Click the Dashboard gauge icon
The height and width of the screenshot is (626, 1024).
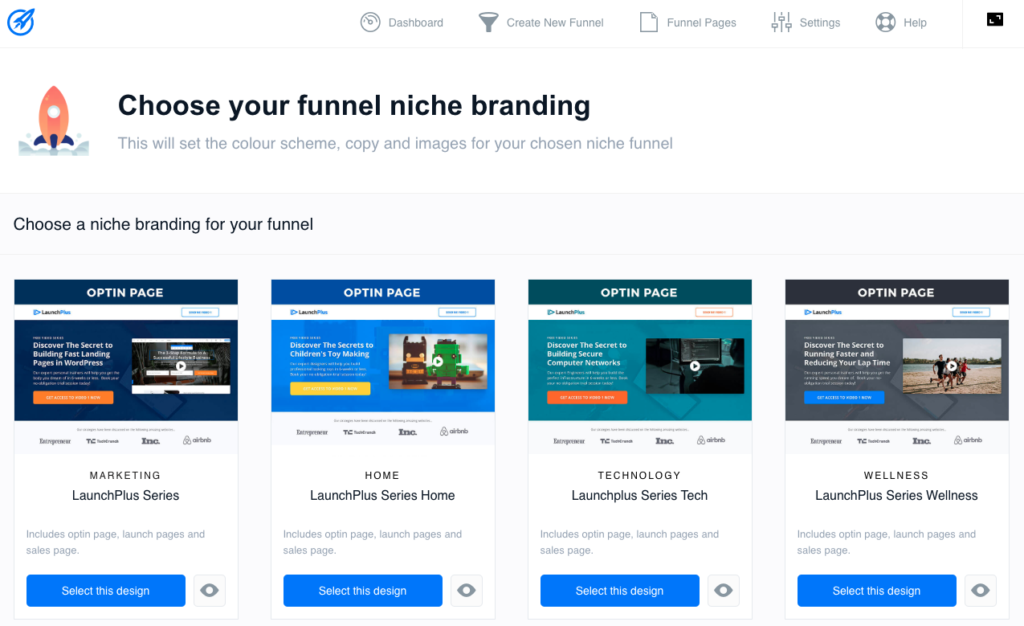tap(371, 22)
